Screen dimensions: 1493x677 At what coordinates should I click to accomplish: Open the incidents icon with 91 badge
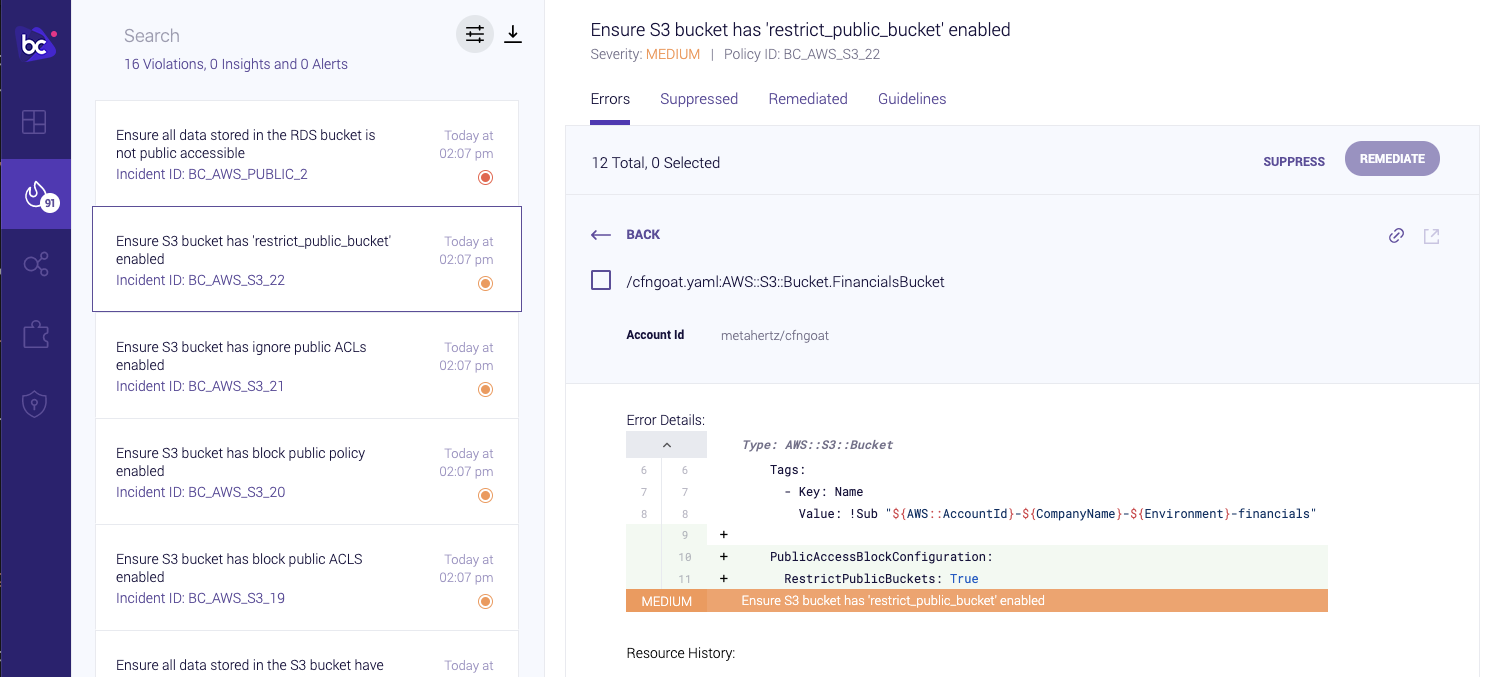pos(36,194)
